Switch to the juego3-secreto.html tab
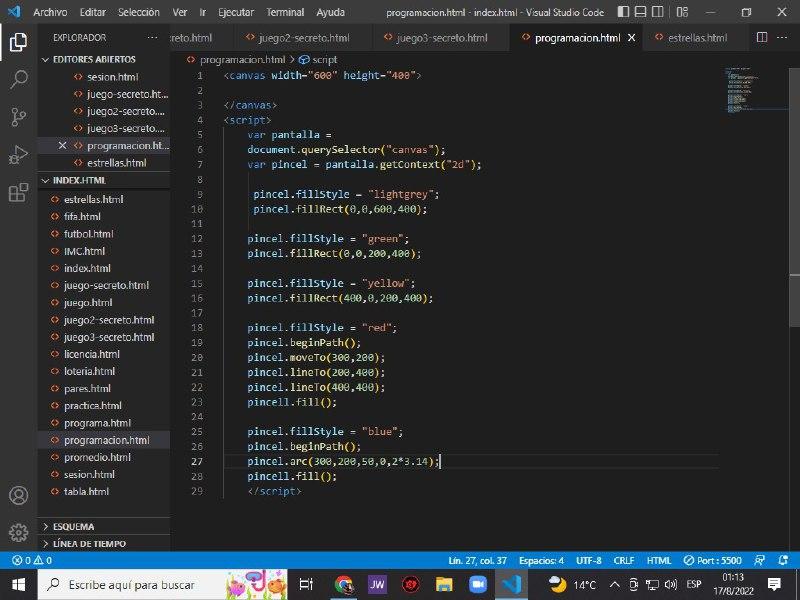The height and width of the screenshot is (600, 800). click(x=442, y=38)
